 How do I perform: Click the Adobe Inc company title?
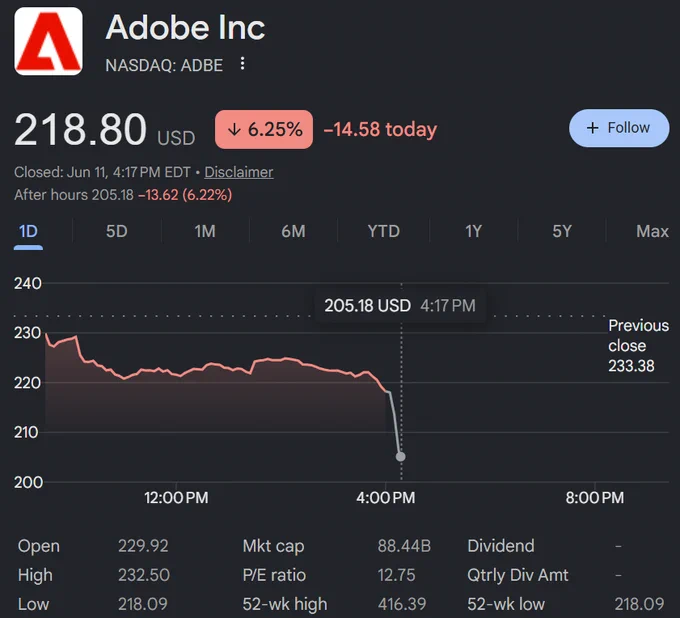(x=185, y=28)
